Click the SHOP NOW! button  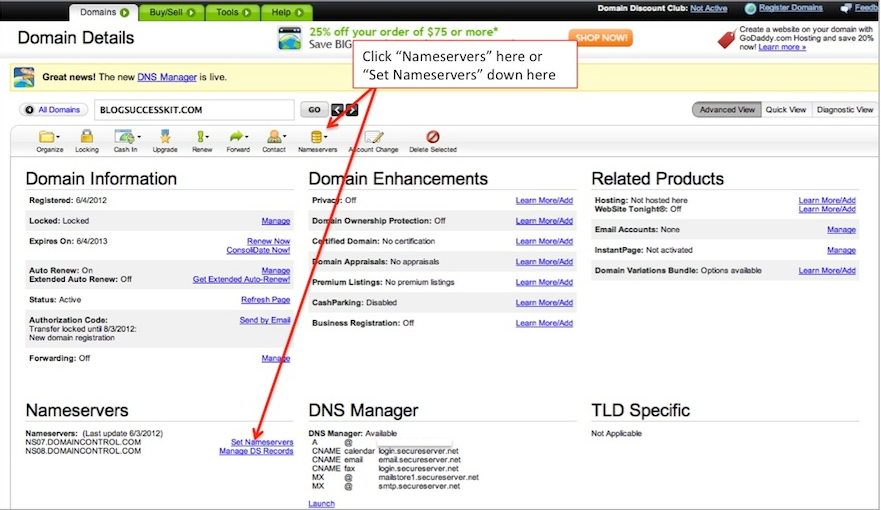(601, 38)
